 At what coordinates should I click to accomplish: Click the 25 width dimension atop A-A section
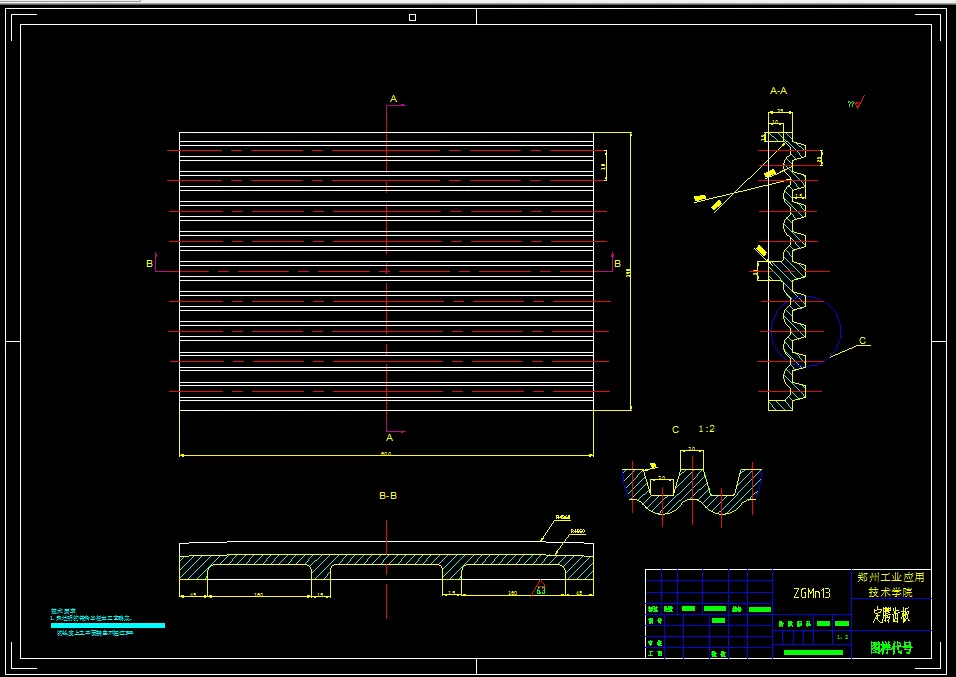tap(780, 112)
